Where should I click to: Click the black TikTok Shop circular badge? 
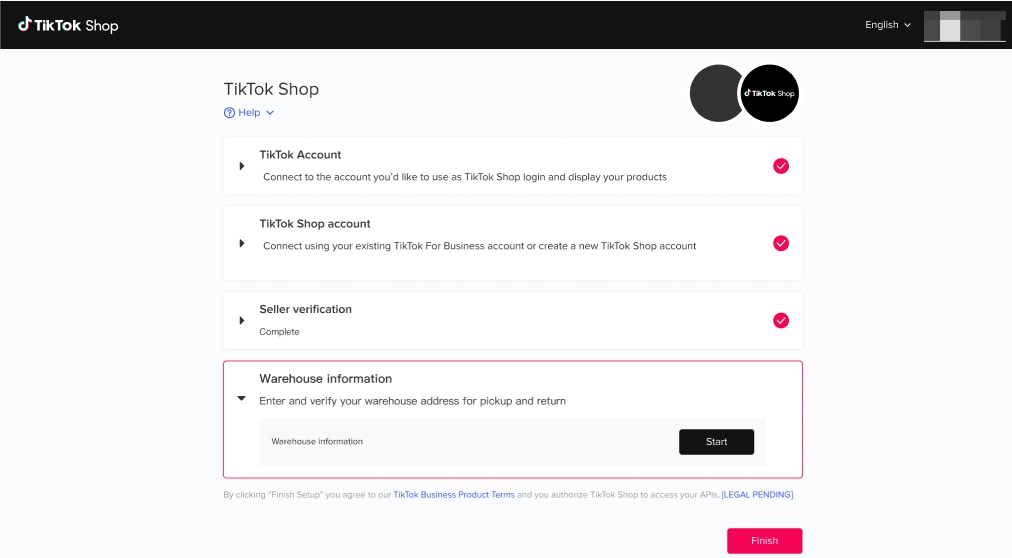[769, 93]
